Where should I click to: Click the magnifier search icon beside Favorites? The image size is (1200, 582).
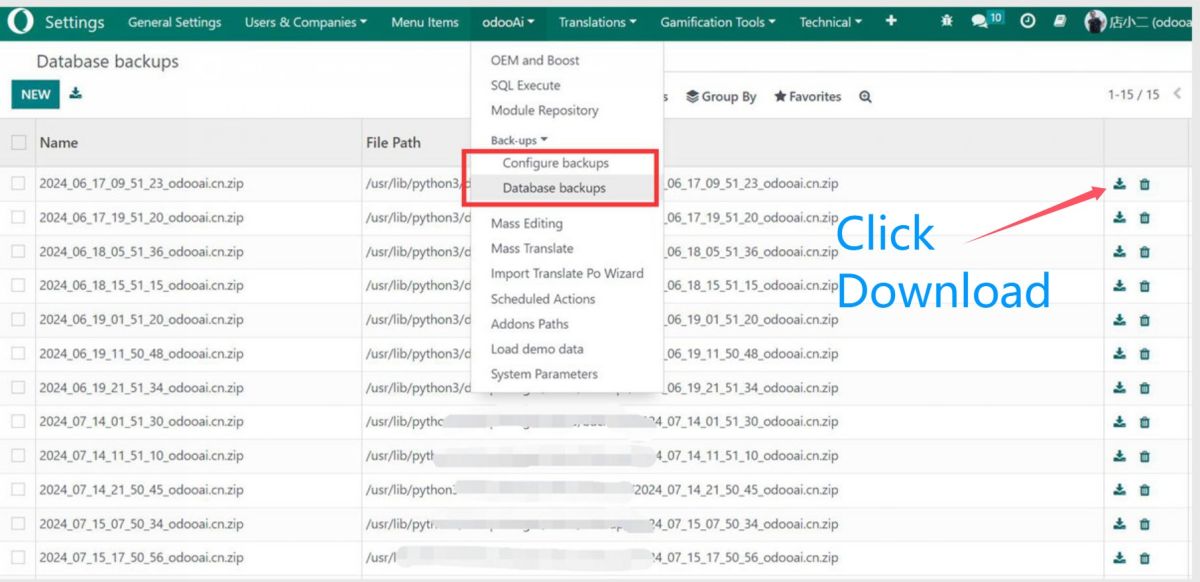pos(865,97)
